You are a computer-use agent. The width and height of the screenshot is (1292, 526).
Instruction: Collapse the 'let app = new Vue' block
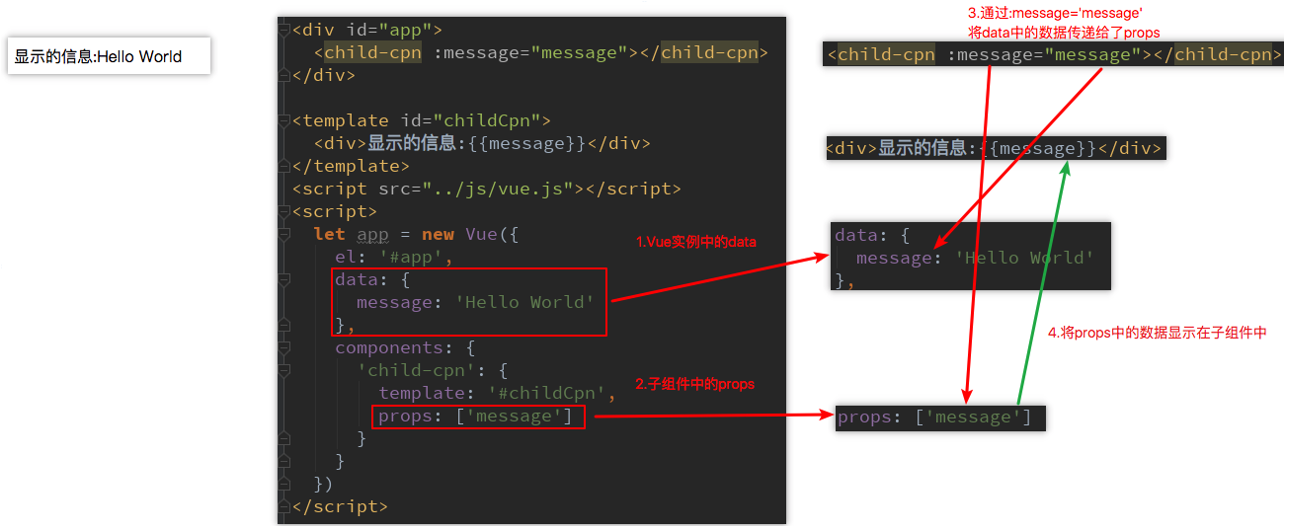[x=286, y=235]
